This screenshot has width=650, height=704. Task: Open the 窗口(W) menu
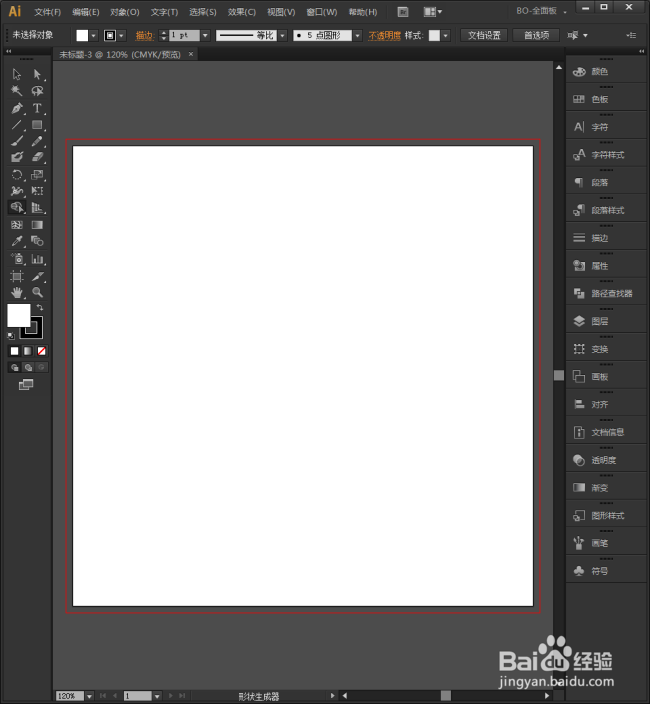tap(321, 12)
